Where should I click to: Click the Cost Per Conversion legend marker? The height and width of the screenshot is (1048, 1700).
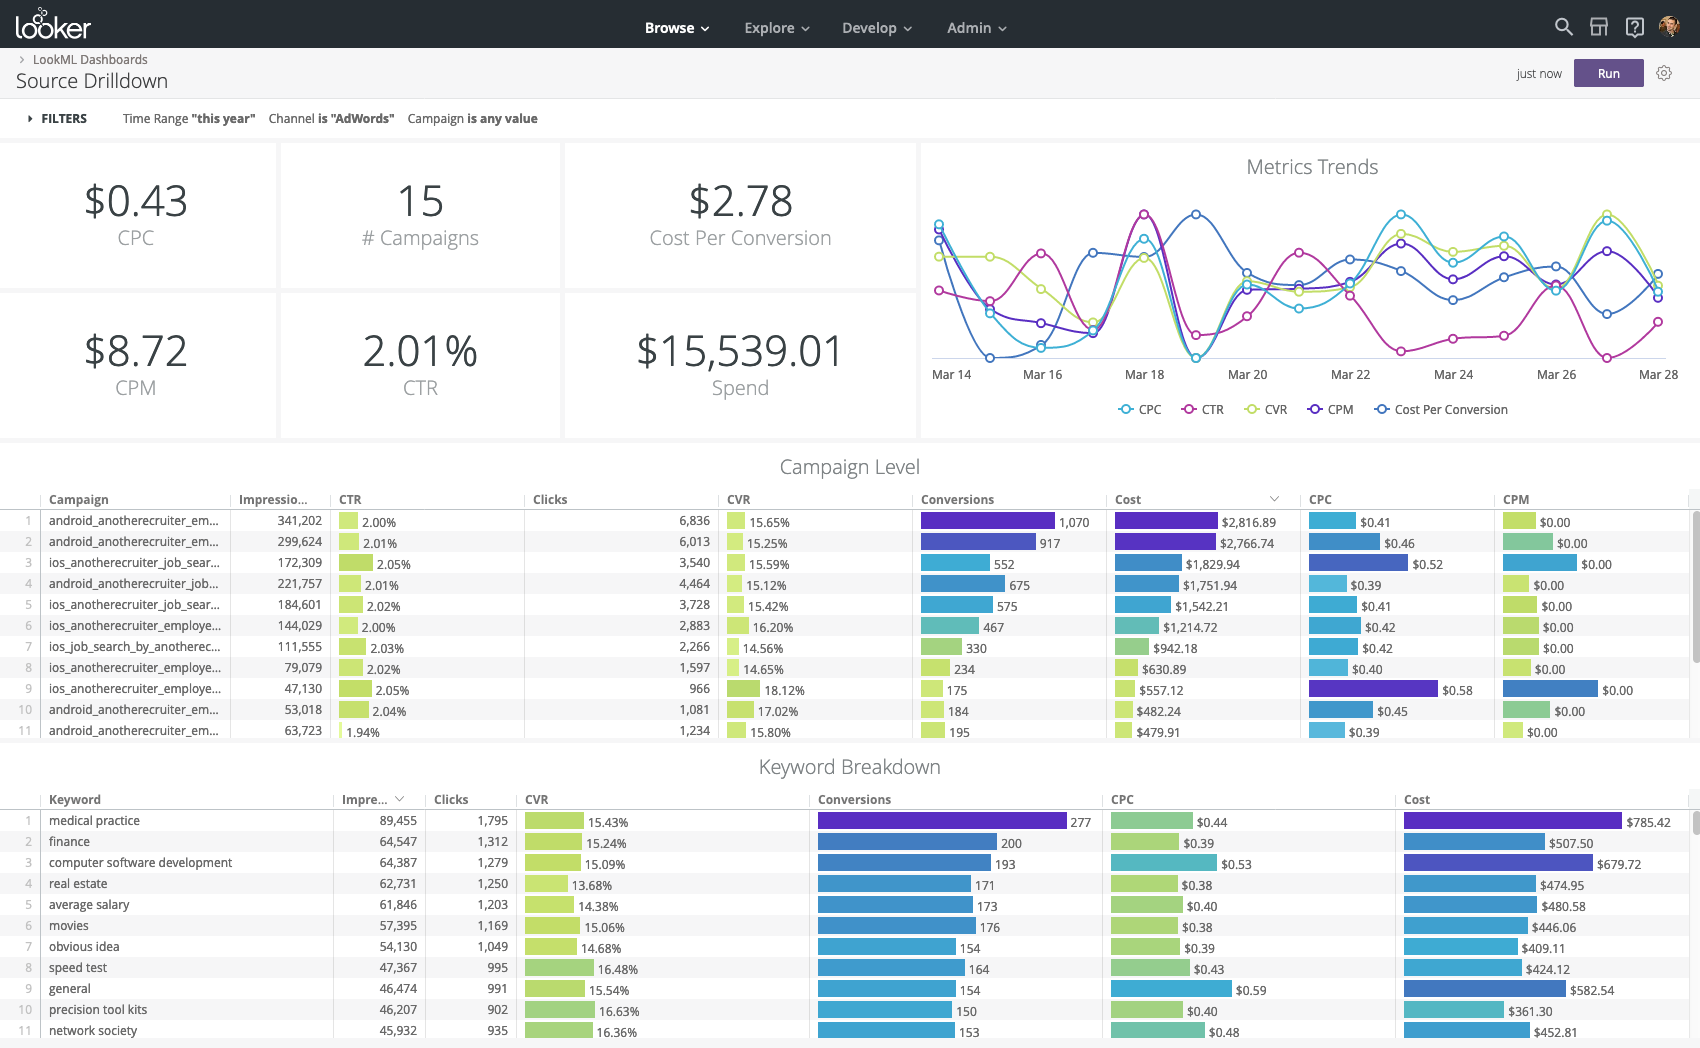[x=1381, y=409]
